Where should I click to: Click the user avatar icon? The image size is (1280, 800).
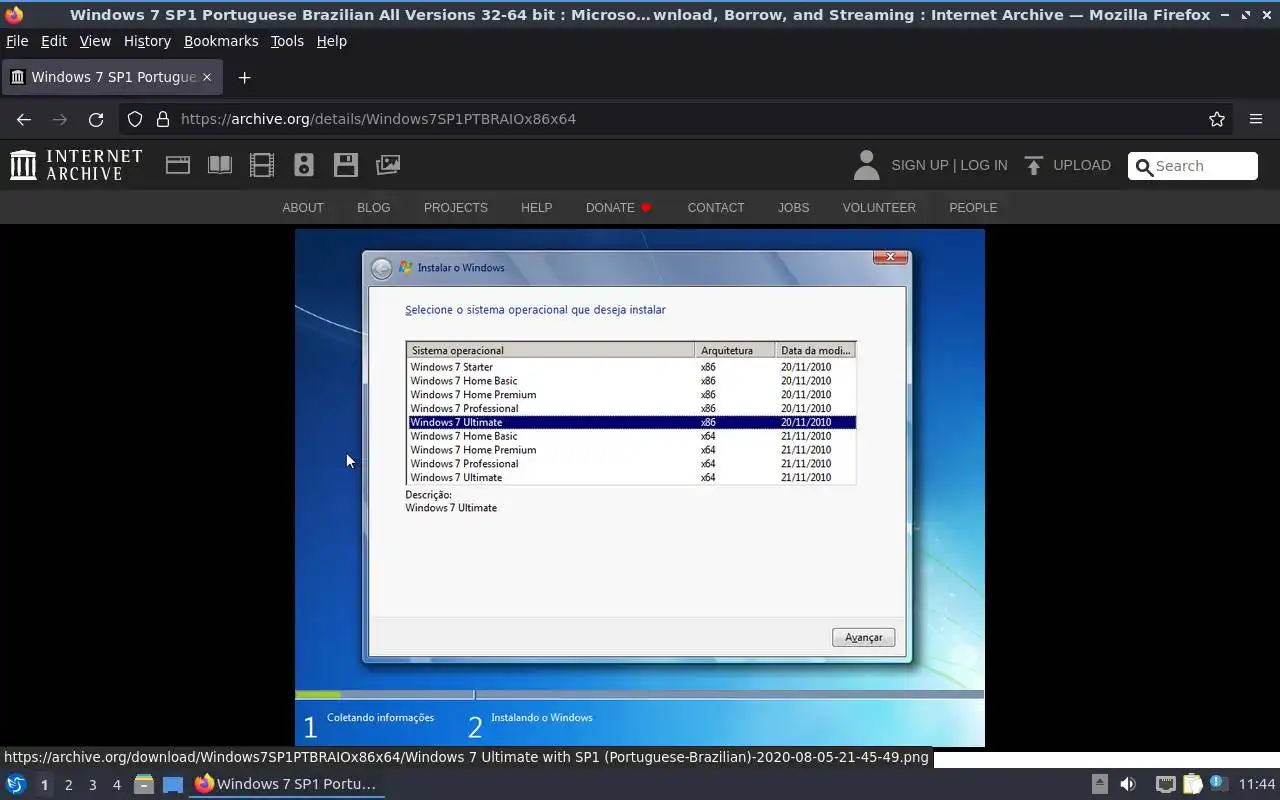[867, 165]
